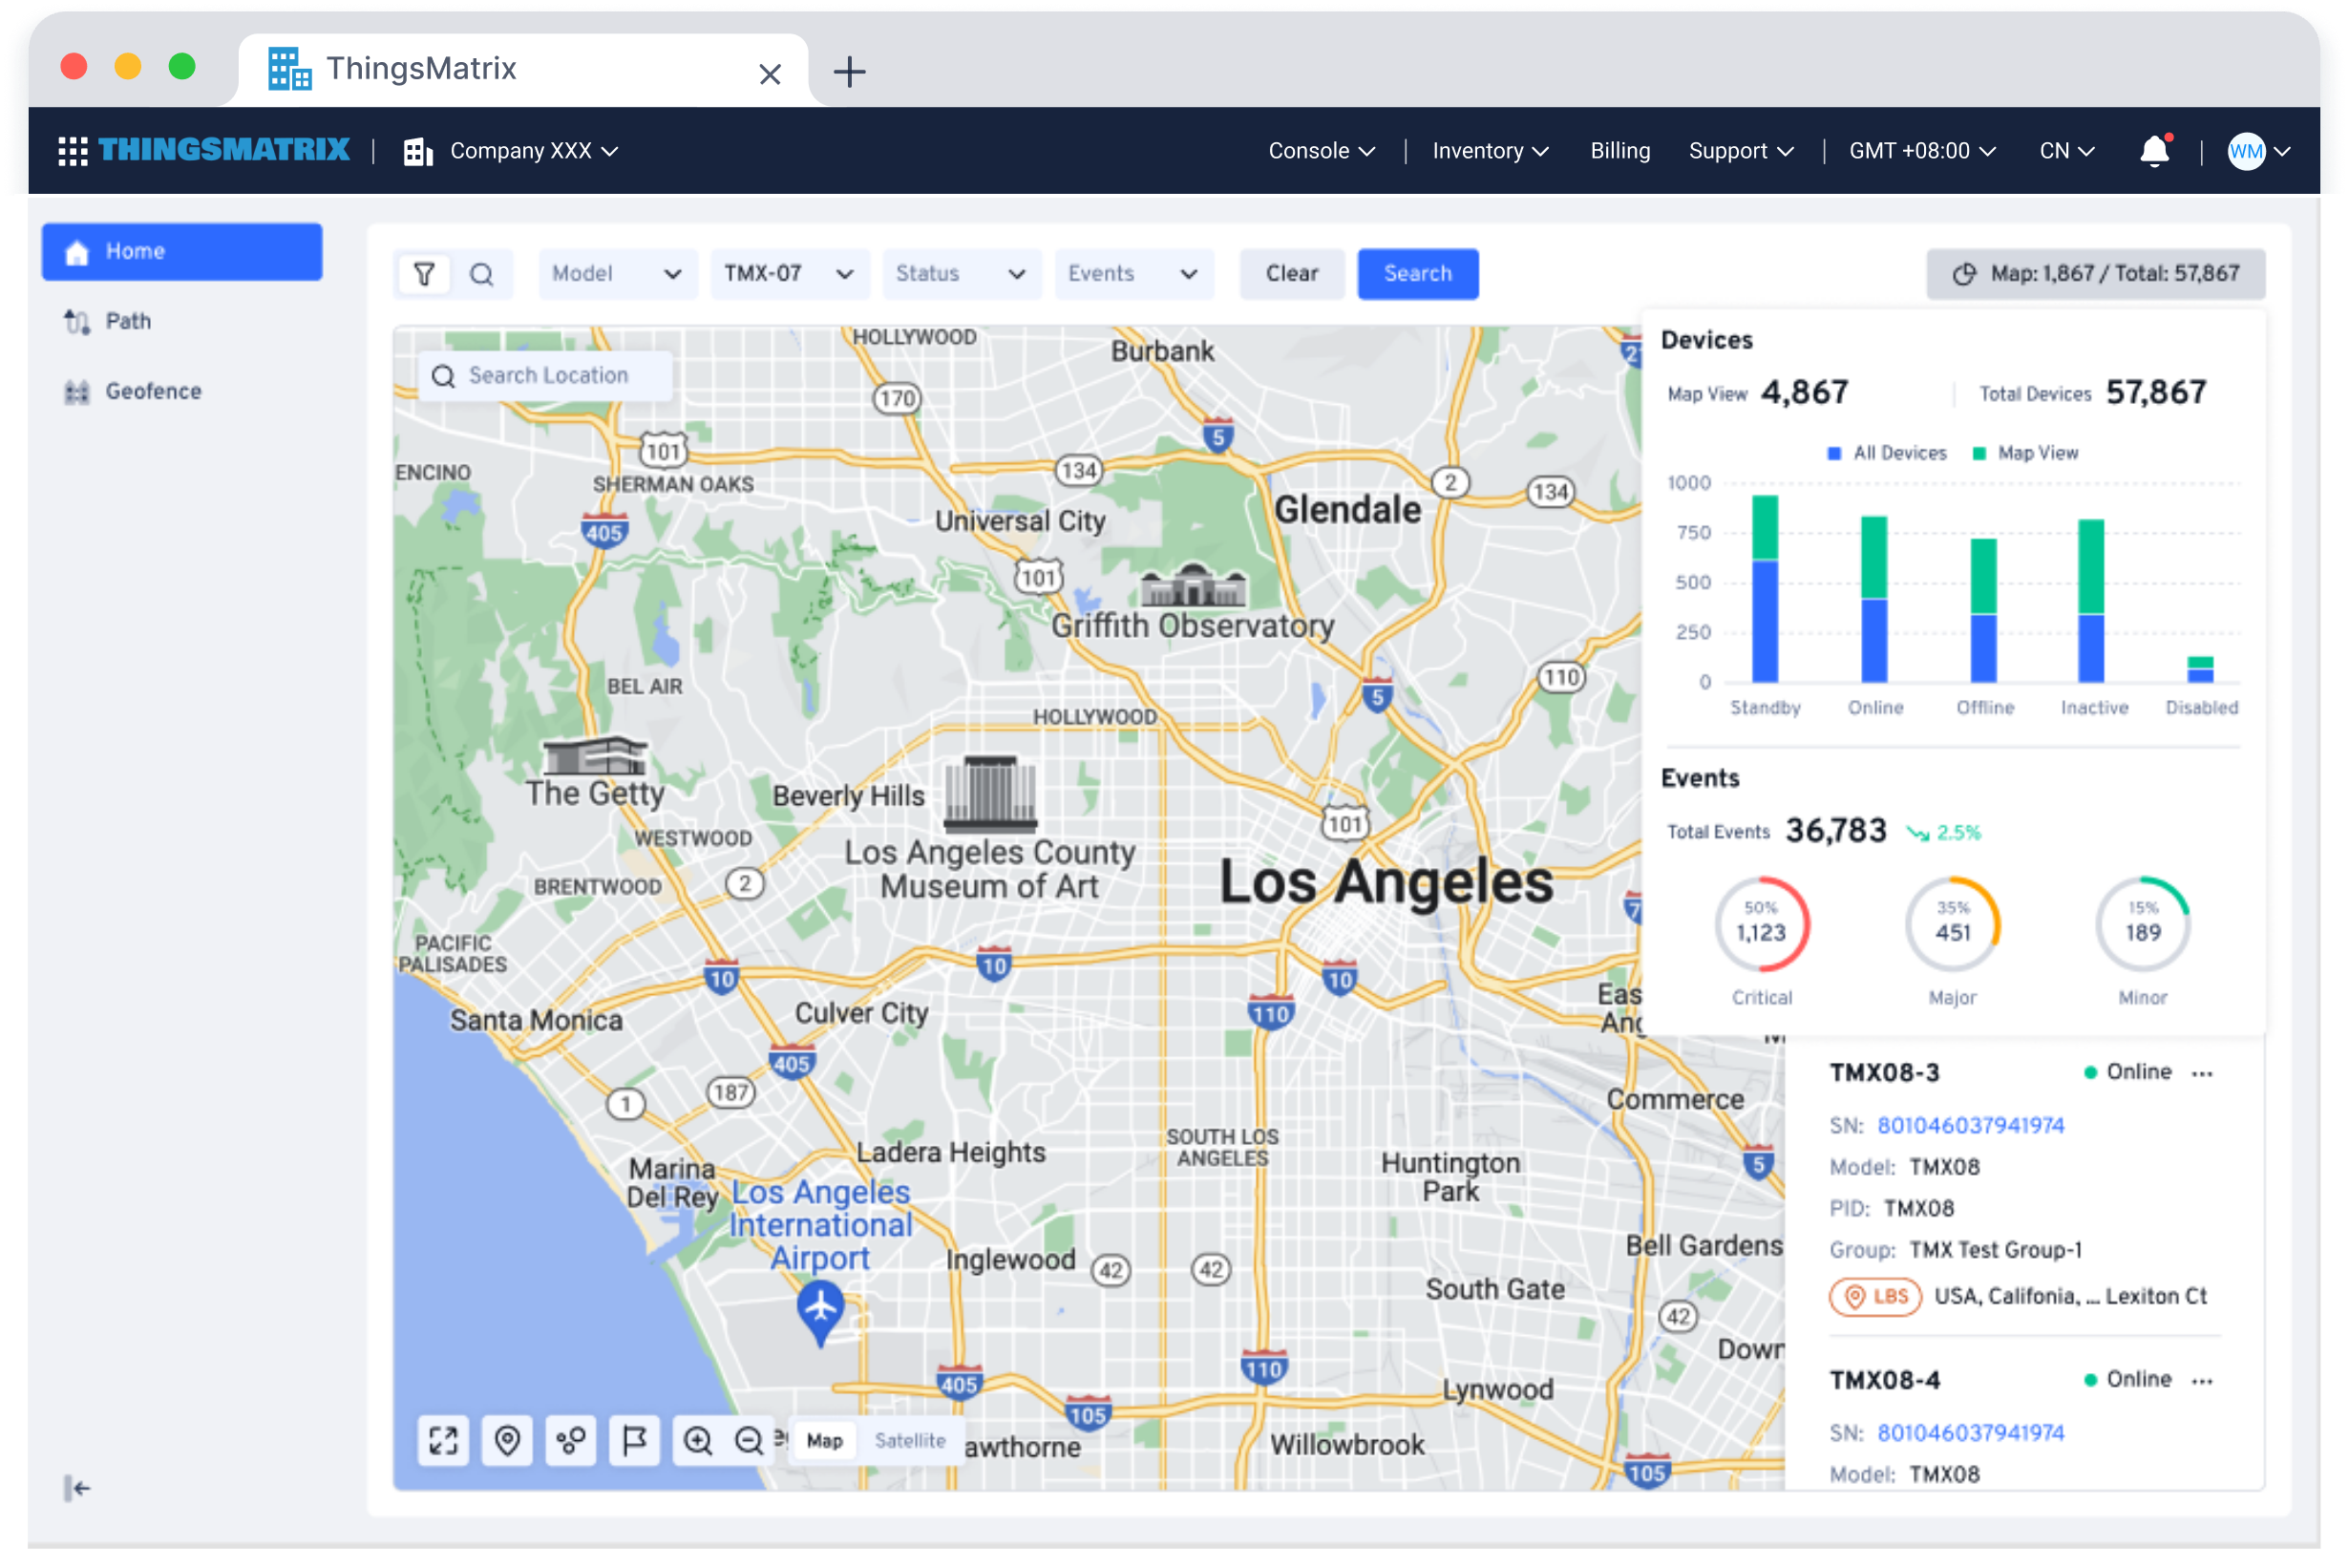Toggle fullscreen map view icon
The width and height of the screenshot is (2349, 1568).
tap(443, 1441)
